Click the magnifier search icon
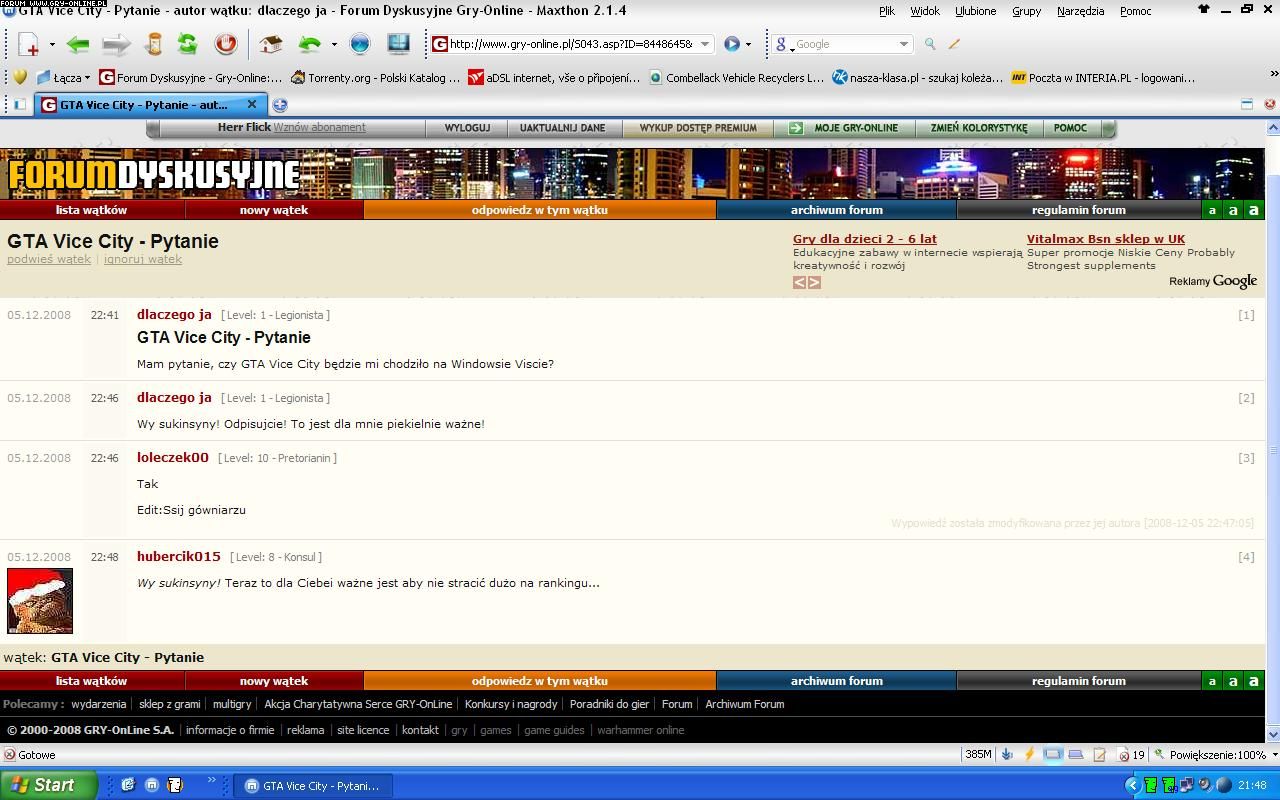 (x=930, y=44)
